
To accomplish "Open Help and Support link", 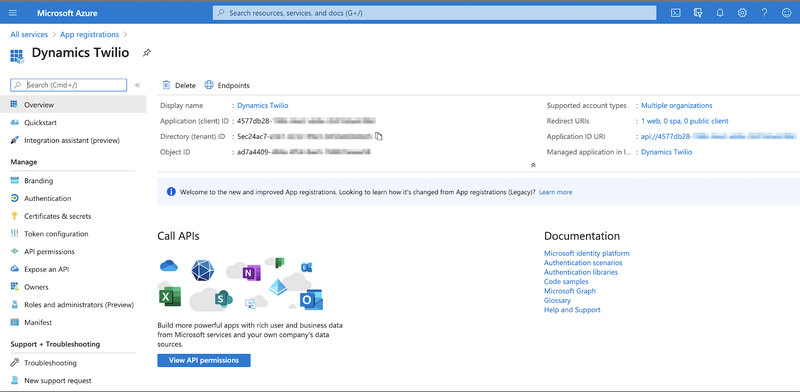I will [572, 310].
